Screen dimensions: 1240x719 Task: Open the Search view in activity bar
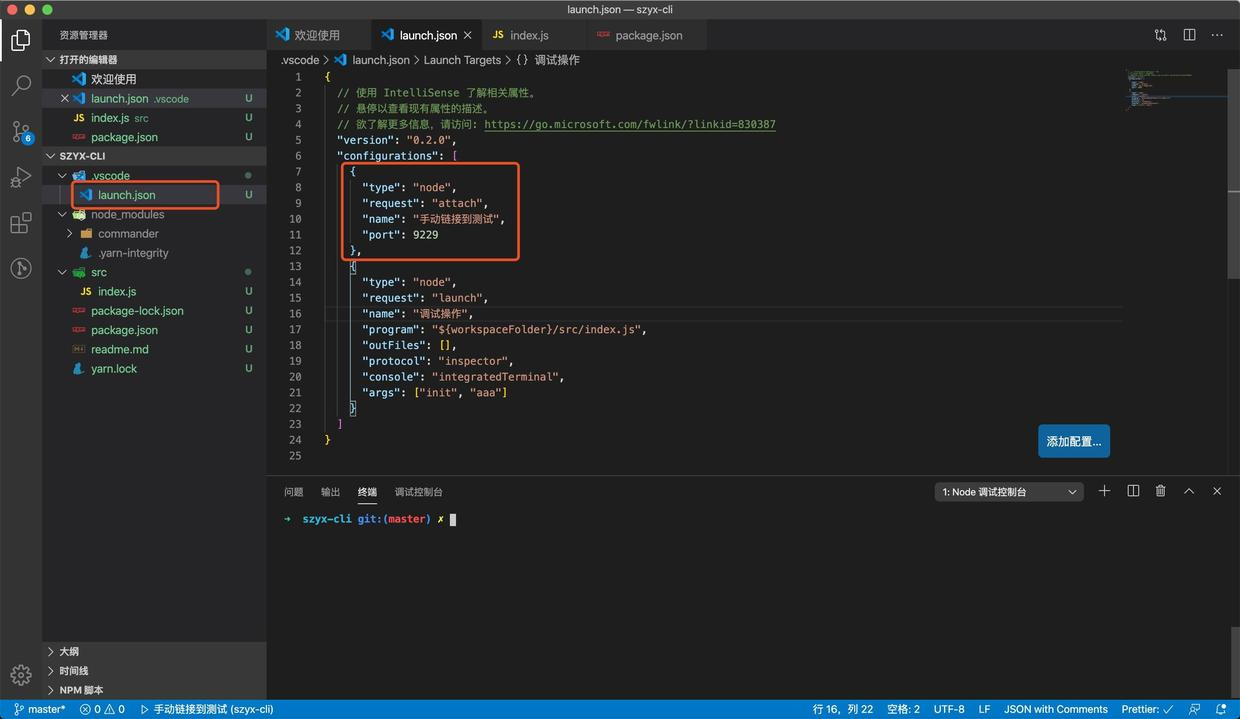point(20,86)
